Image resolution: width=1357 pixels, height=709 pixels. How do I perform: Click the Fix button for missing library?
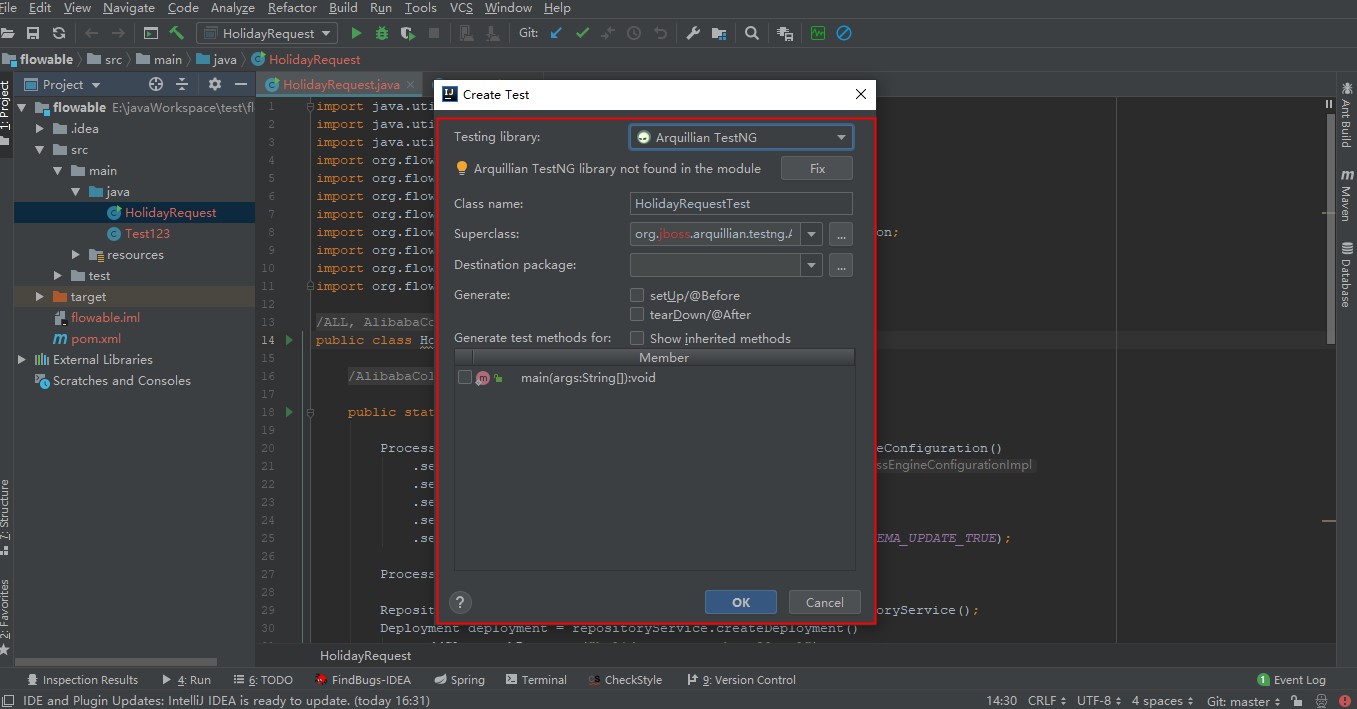[817, 168]
